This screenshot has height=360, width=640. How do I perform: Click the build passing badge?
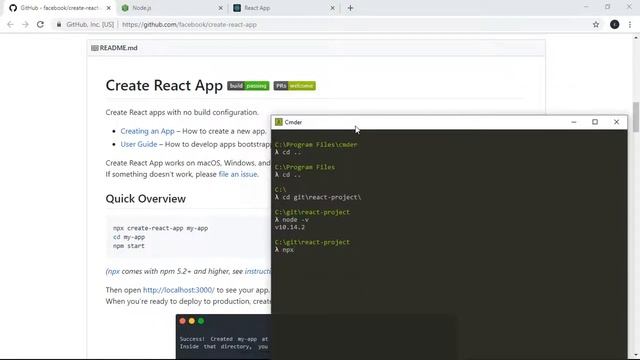[x=248, y=86]
